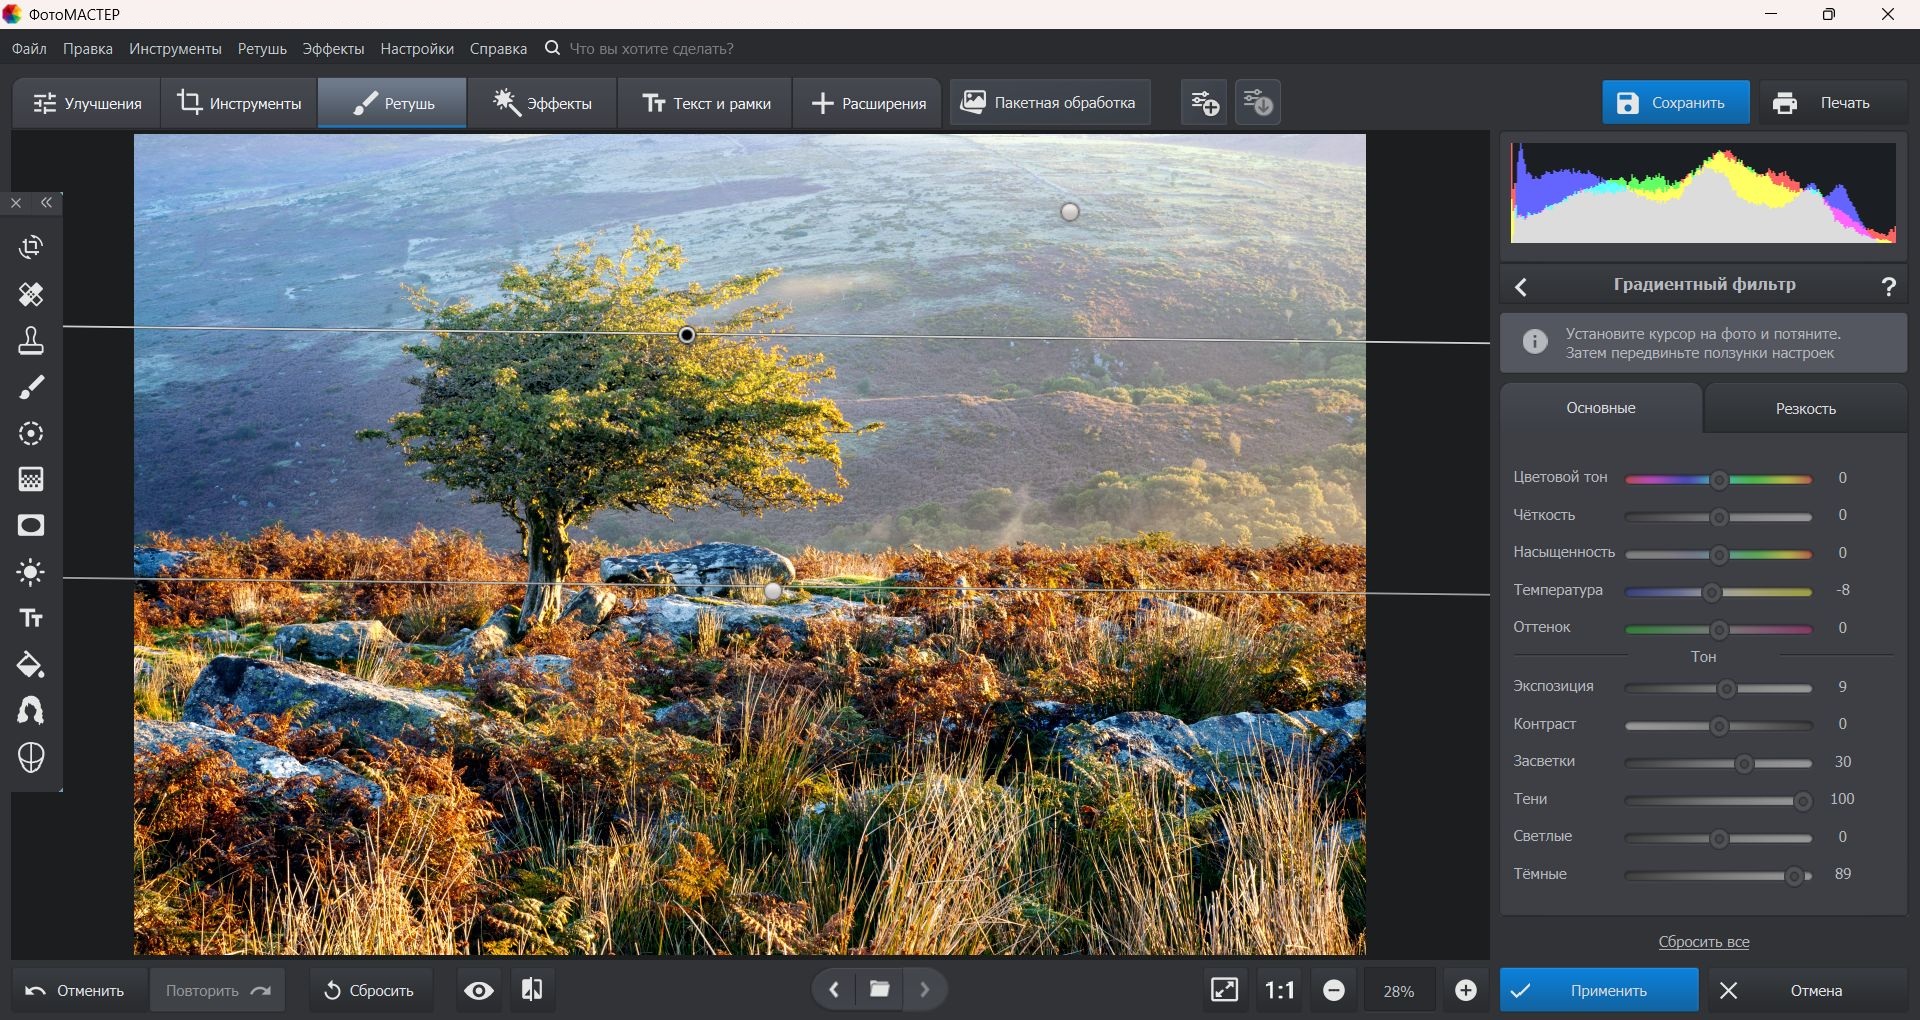Switch to the Резкость tab
This screenshot has height=1020, width=1920.
(x=1805, y=409)
